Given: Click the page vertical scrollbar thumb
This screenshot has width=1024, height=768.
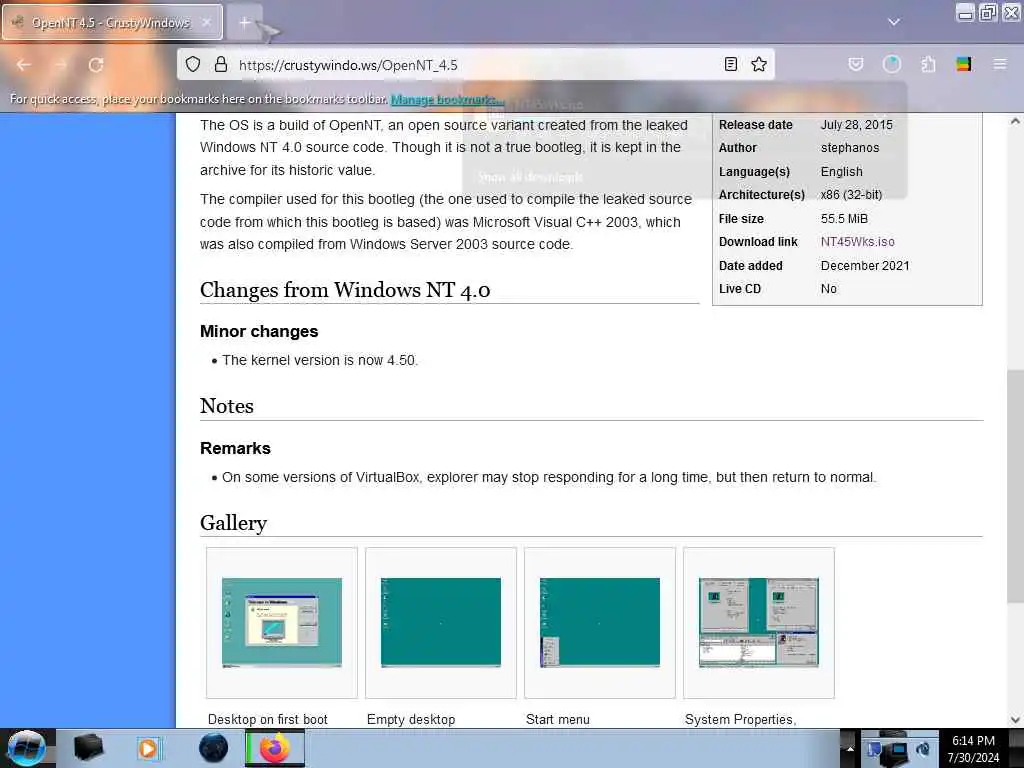Looking at the screenshot, I should click(x=1015, y=487).
